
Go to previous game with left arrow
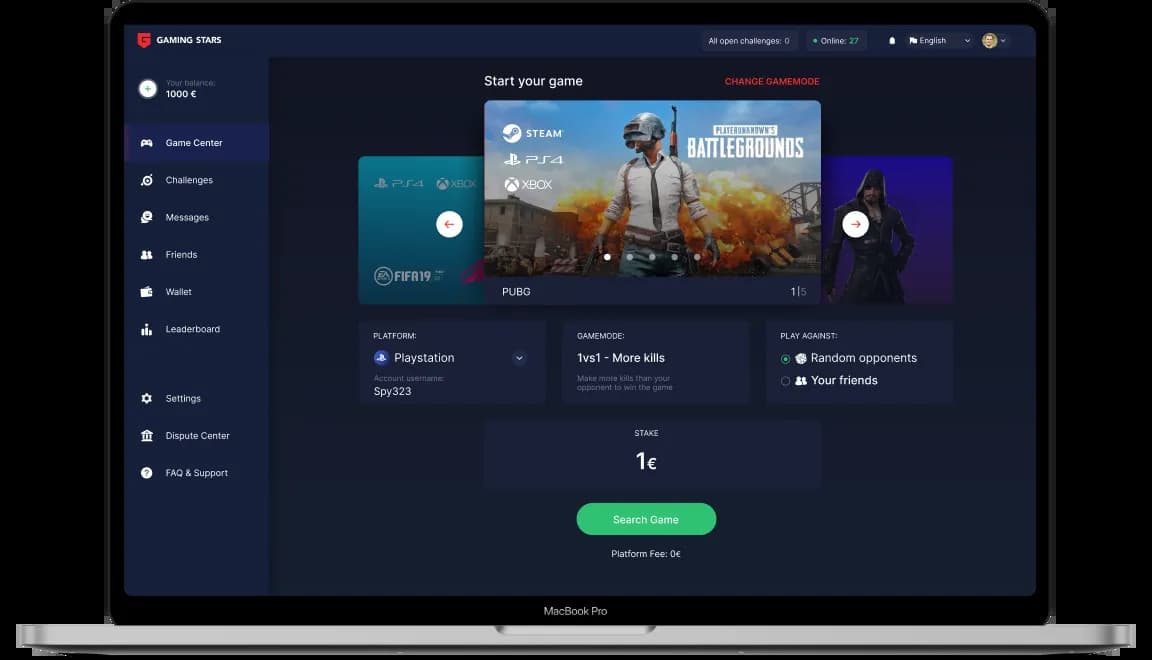tap(449, 224)
